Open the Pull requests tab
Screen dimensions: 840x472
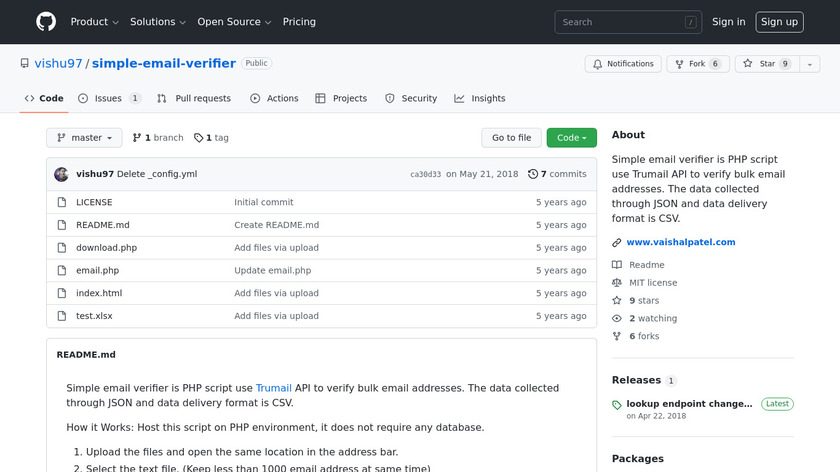pos(194,99)
